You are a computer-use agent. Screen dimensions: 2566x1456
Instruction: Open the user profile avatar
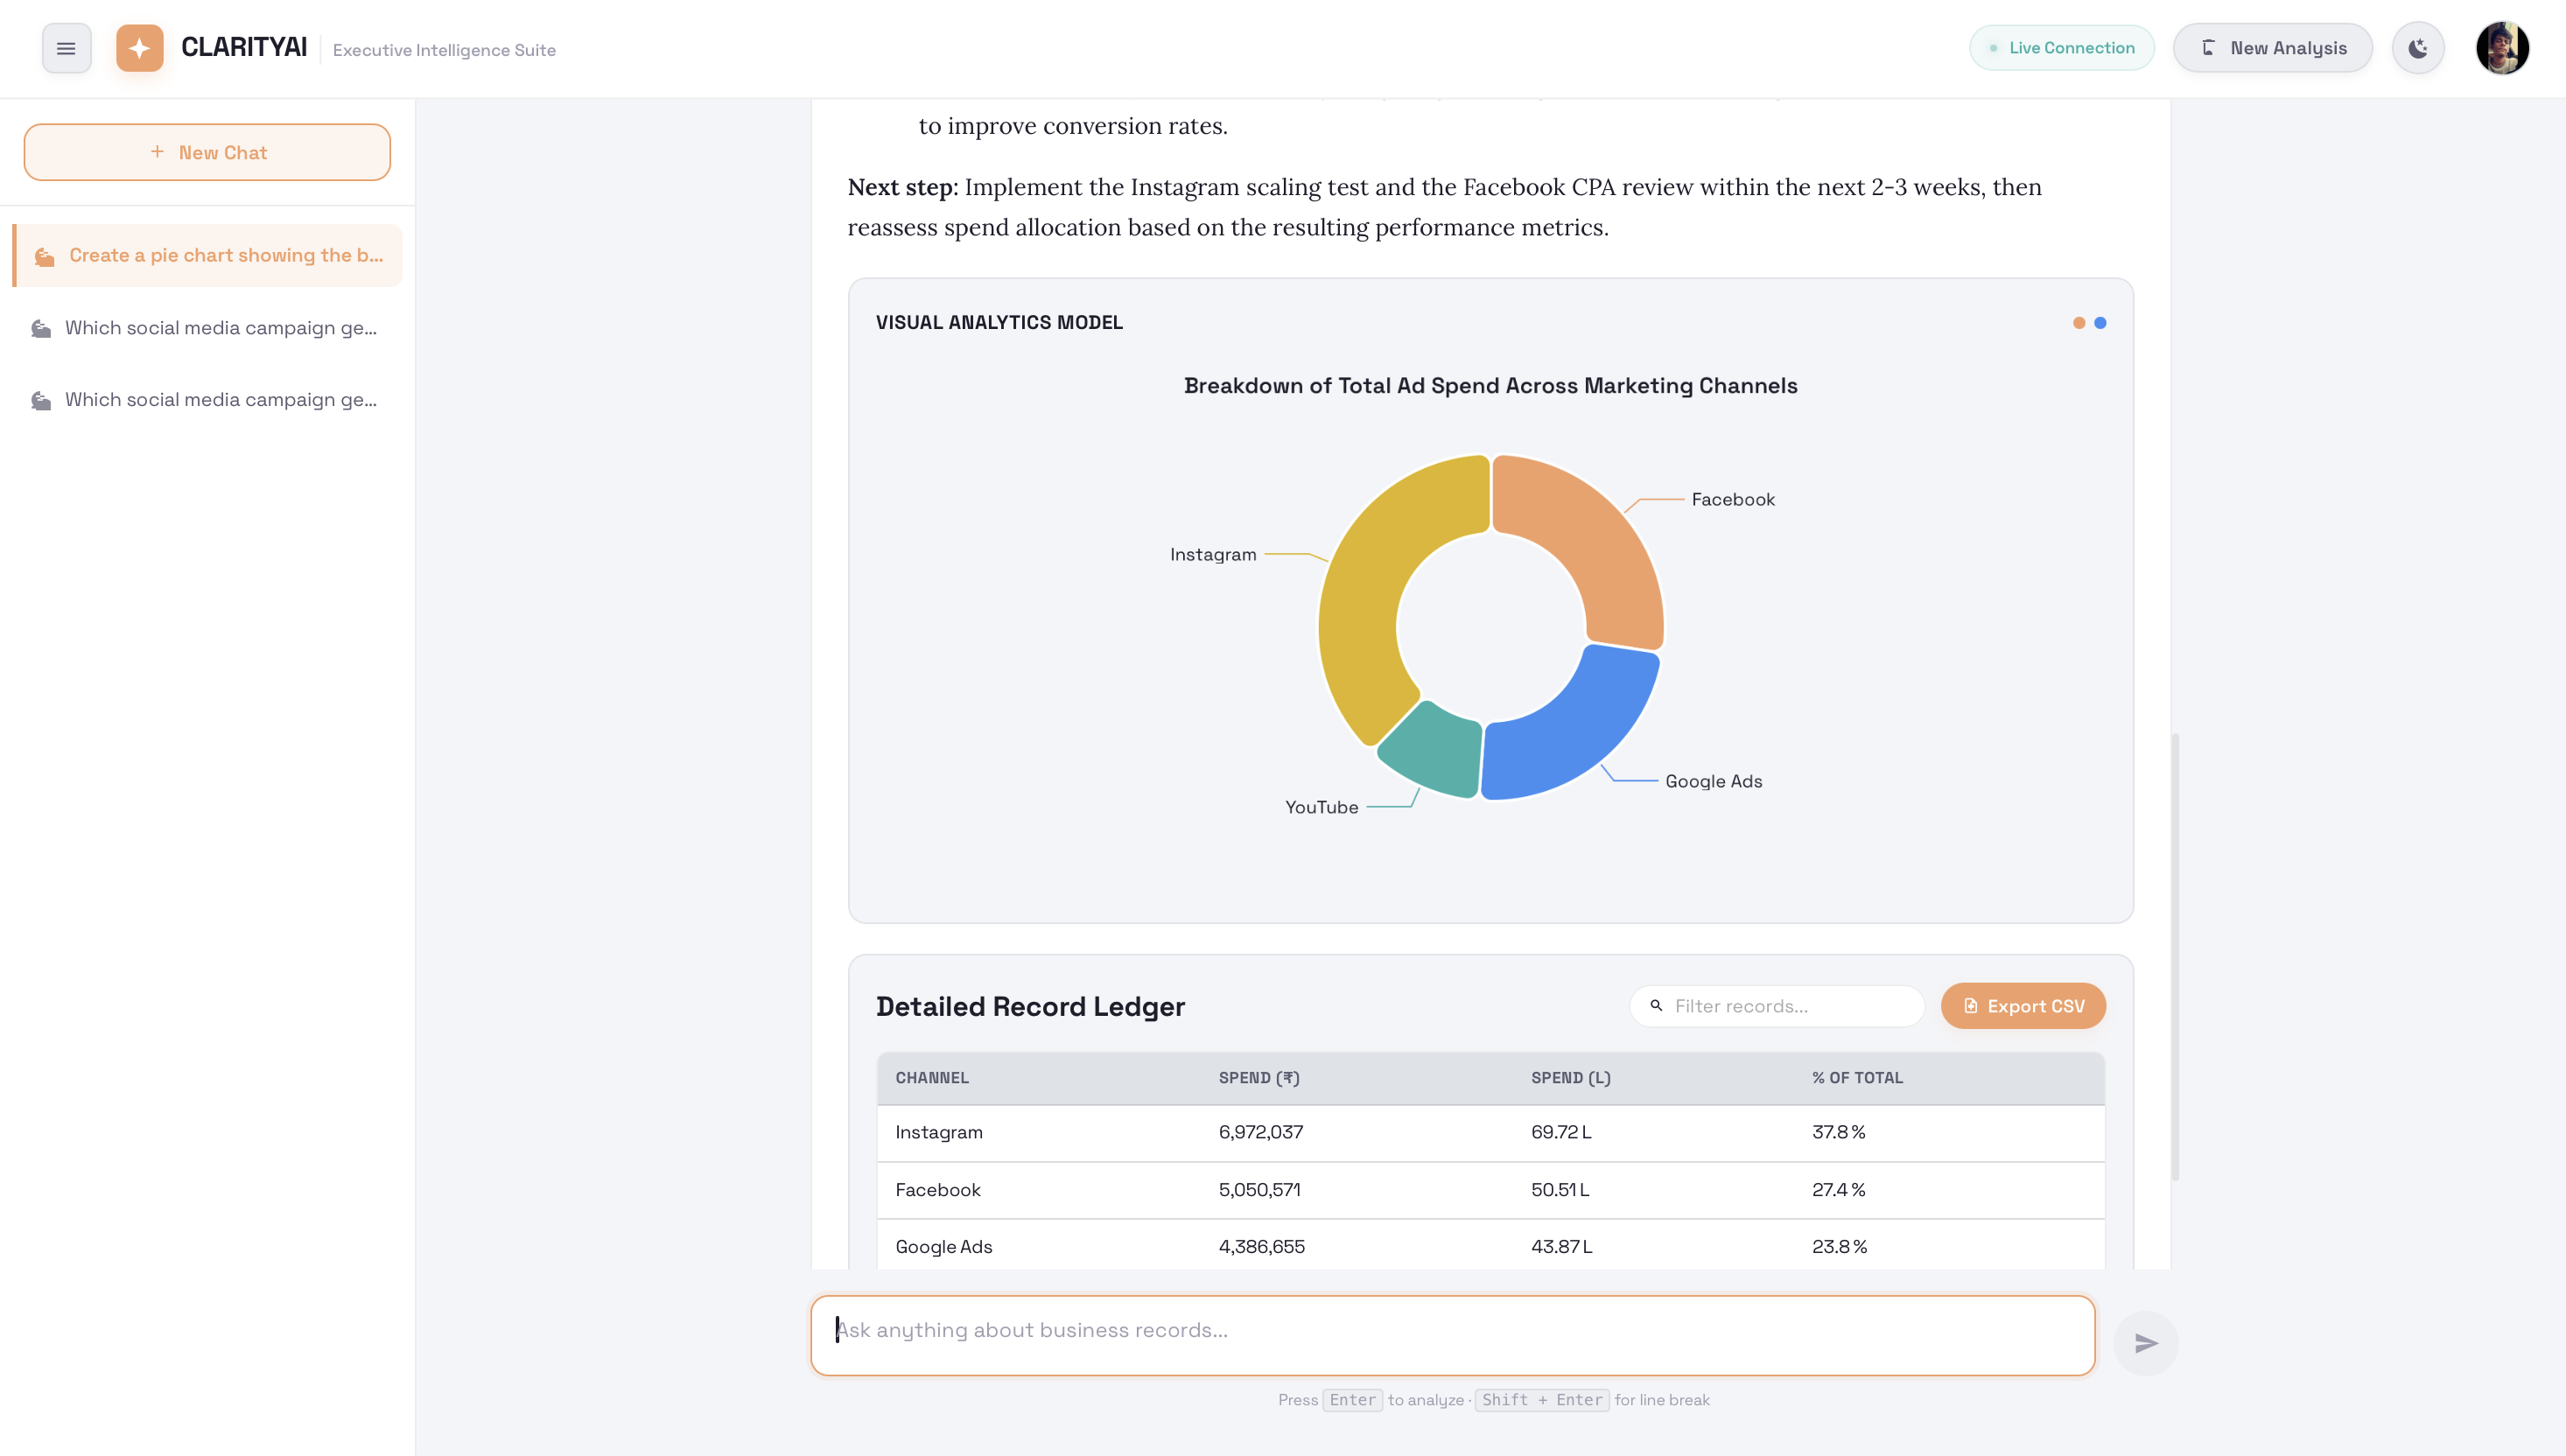coord(2502,48)
